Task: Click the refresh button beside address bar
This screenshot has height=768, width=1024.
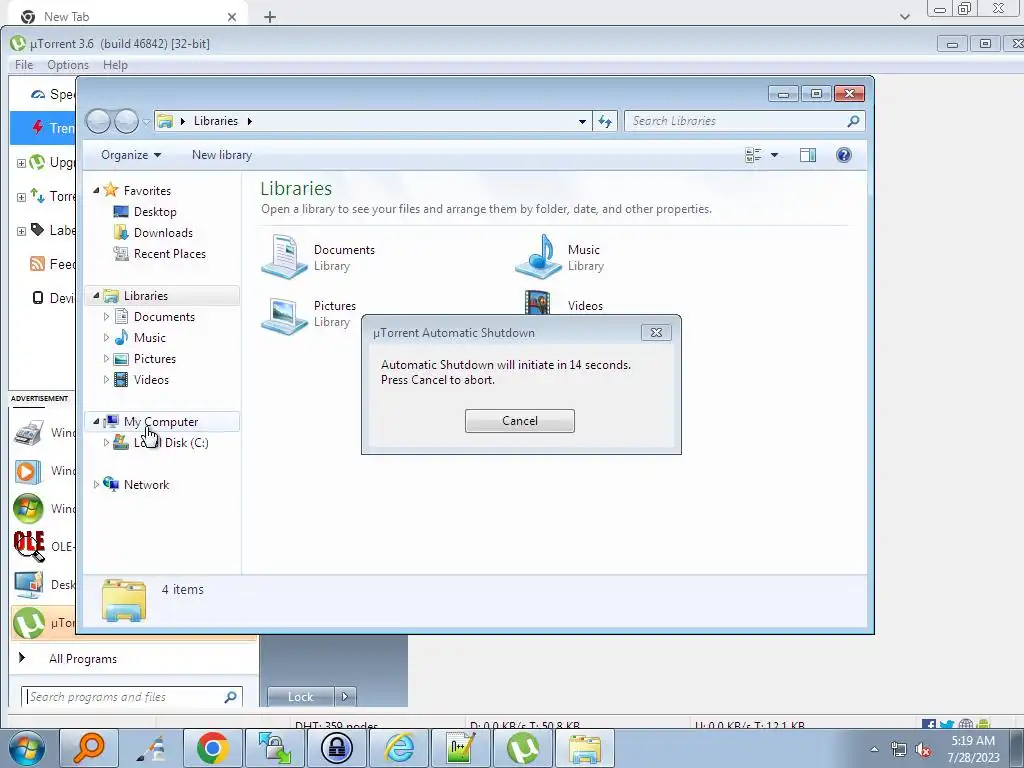Action: point(605,121)
